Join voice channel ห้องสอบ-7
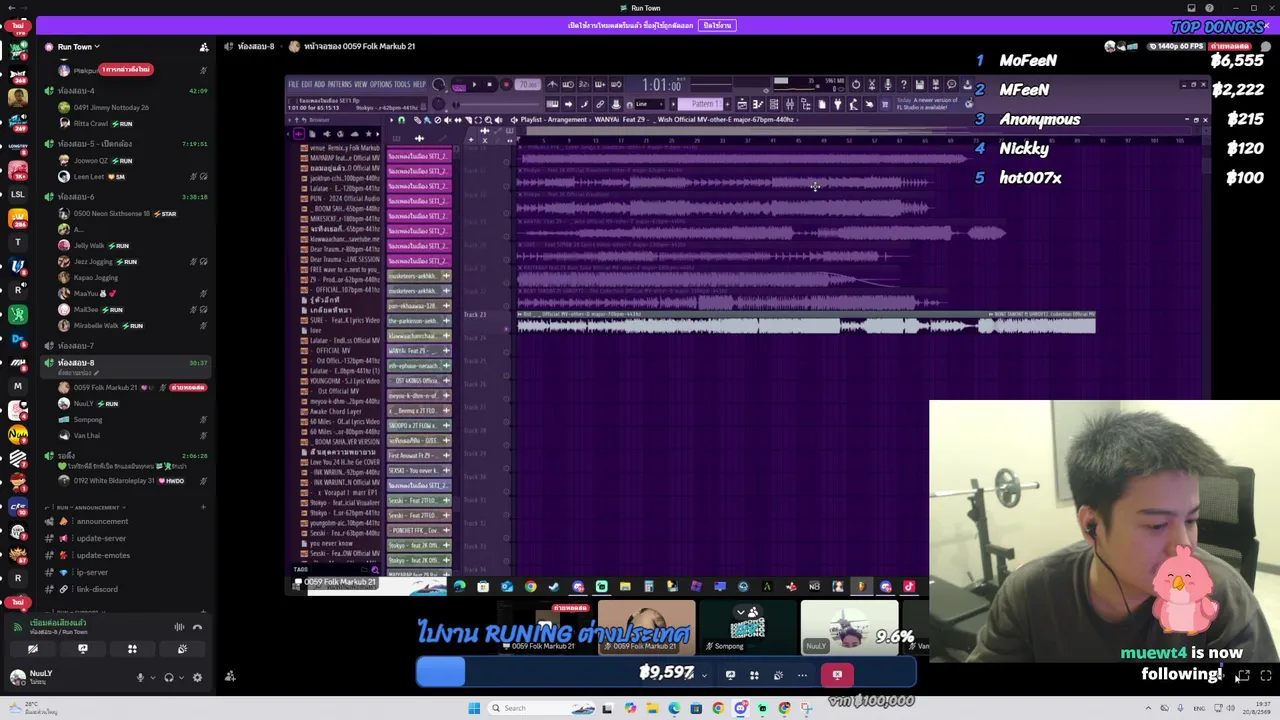 click(76, 346)
